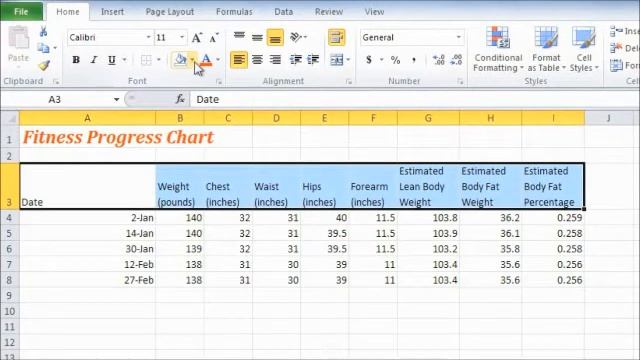Apply Top Align to cells
This screenshot has width=640, height=360.
coord(239,37)
